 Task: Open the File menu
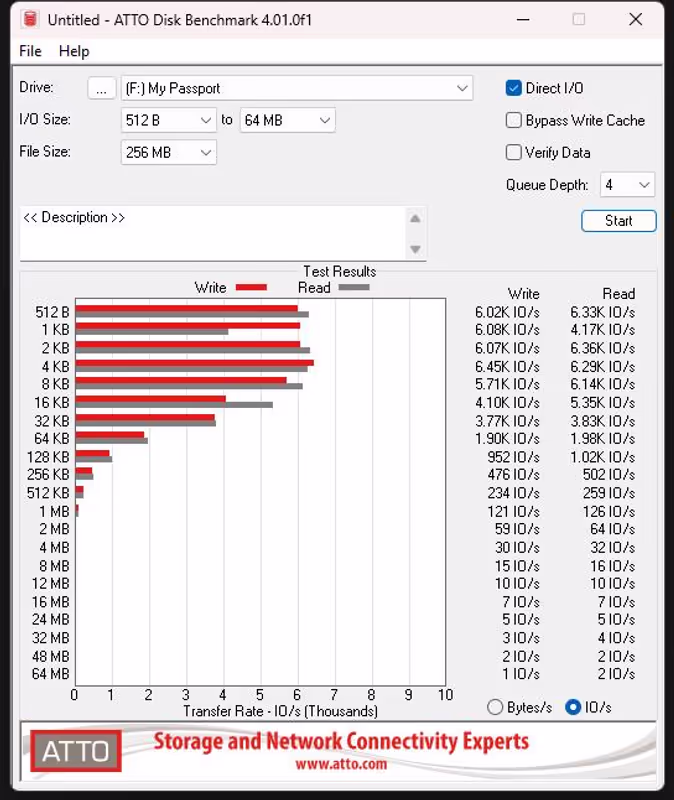(30, 51)
